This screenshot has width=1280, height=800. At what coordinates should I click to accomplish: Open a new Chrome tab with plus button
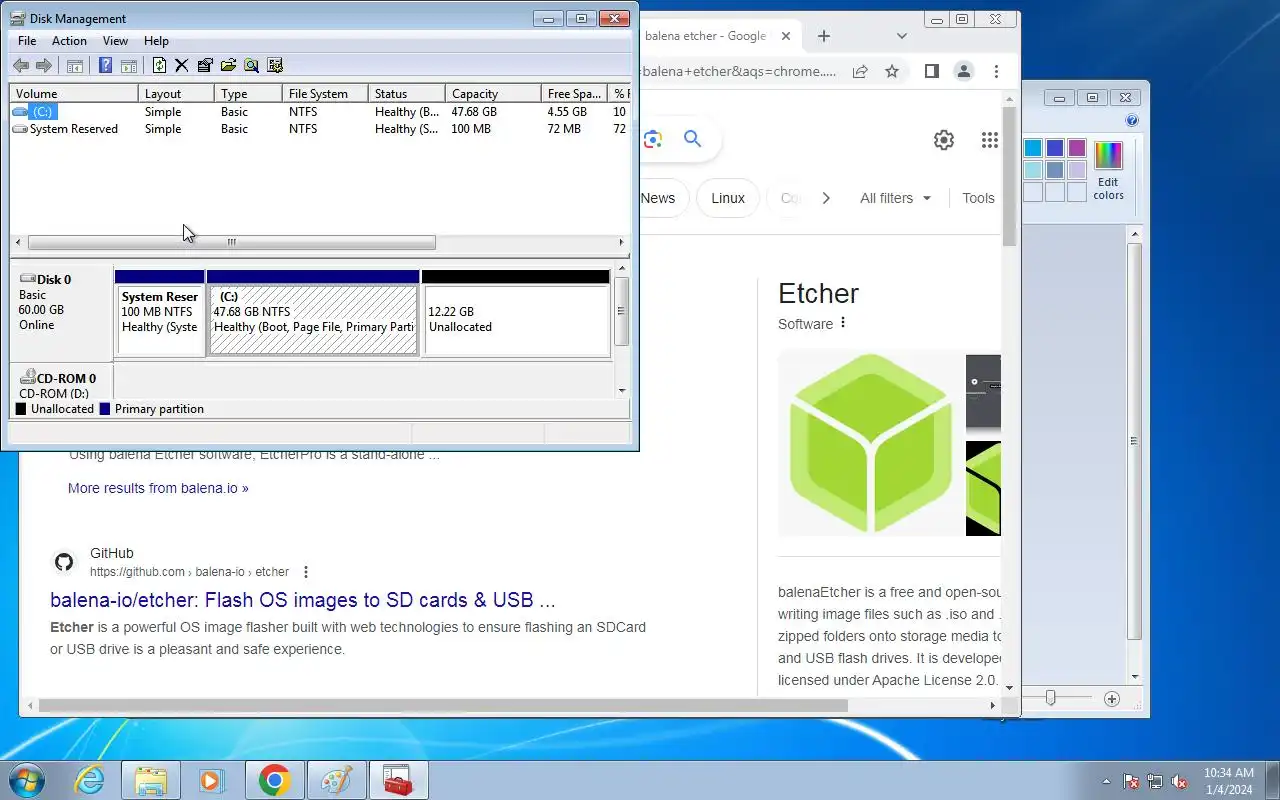[x=824, y=36]
